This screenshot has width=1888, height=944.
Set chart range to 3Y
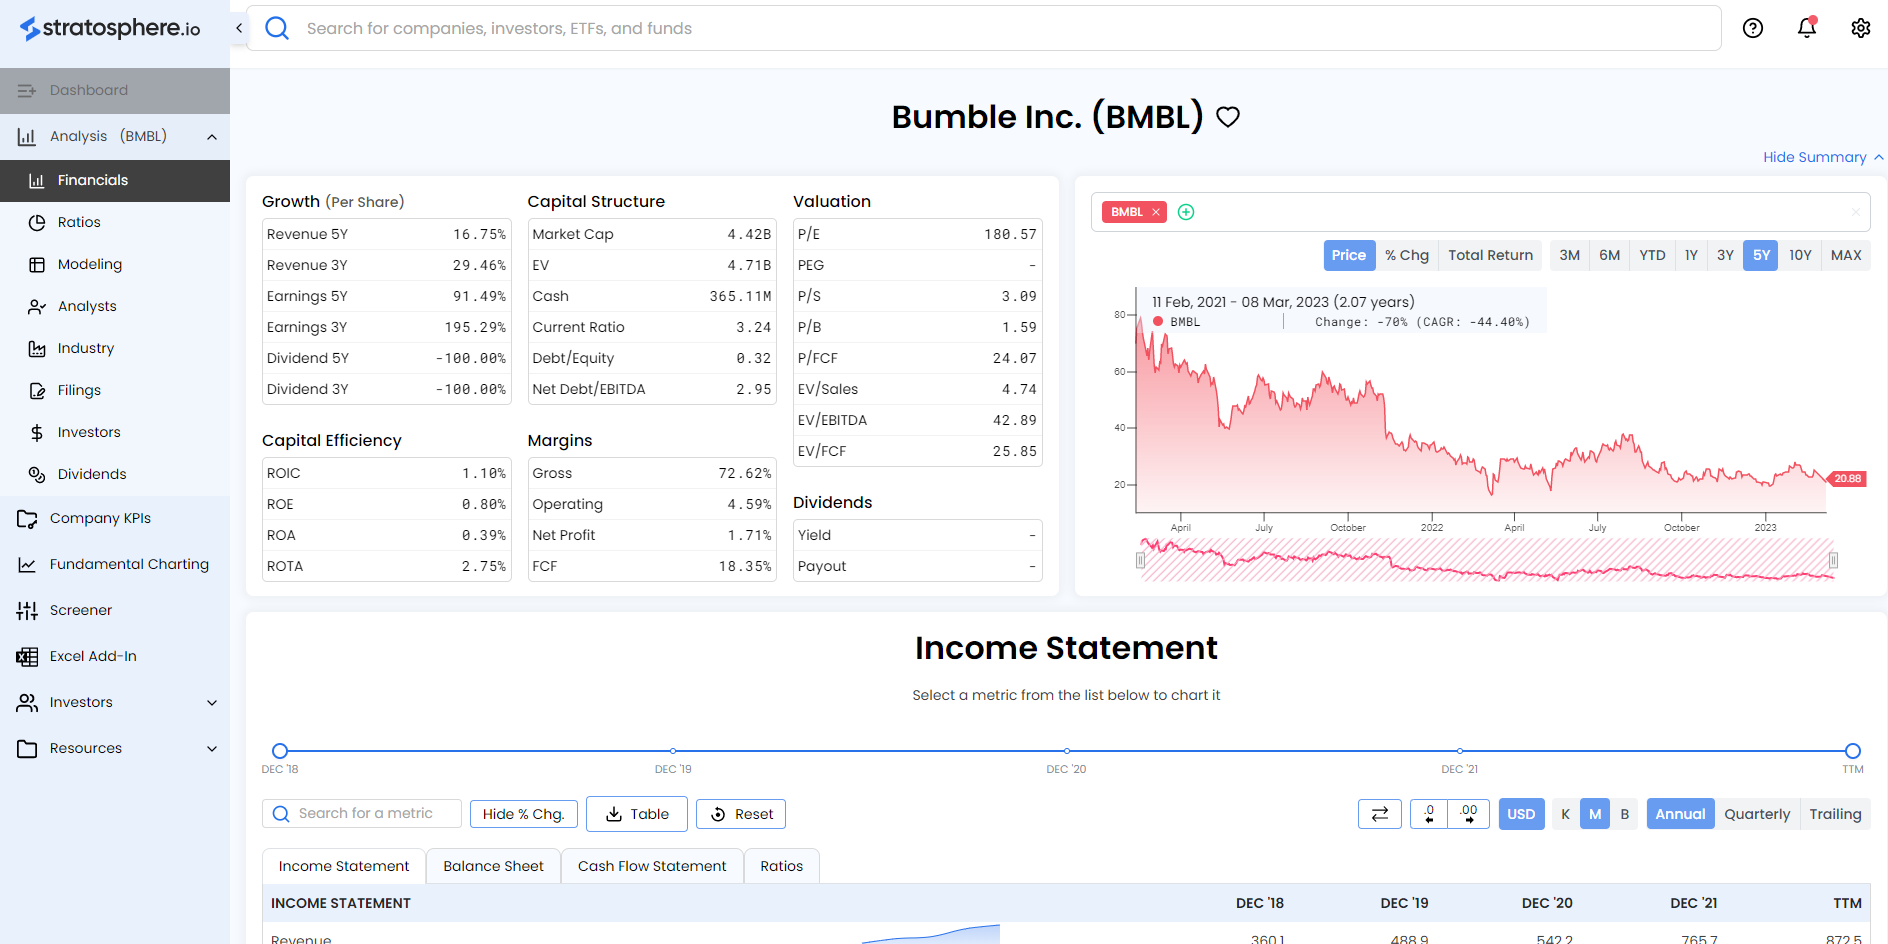click(1725, 255)
